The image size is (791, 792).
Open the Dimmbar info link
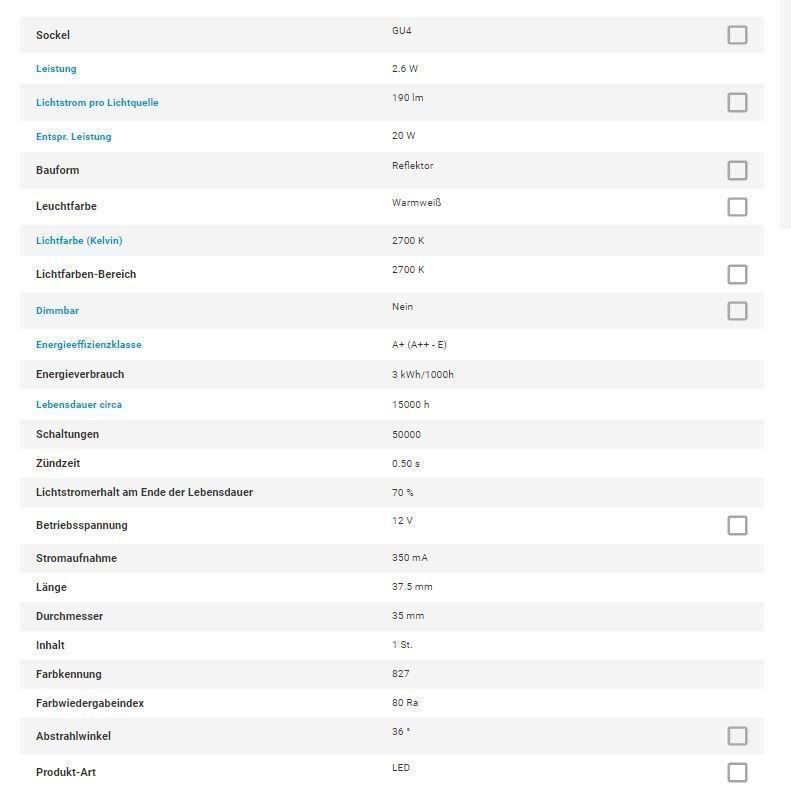click(x=58, y=311)
